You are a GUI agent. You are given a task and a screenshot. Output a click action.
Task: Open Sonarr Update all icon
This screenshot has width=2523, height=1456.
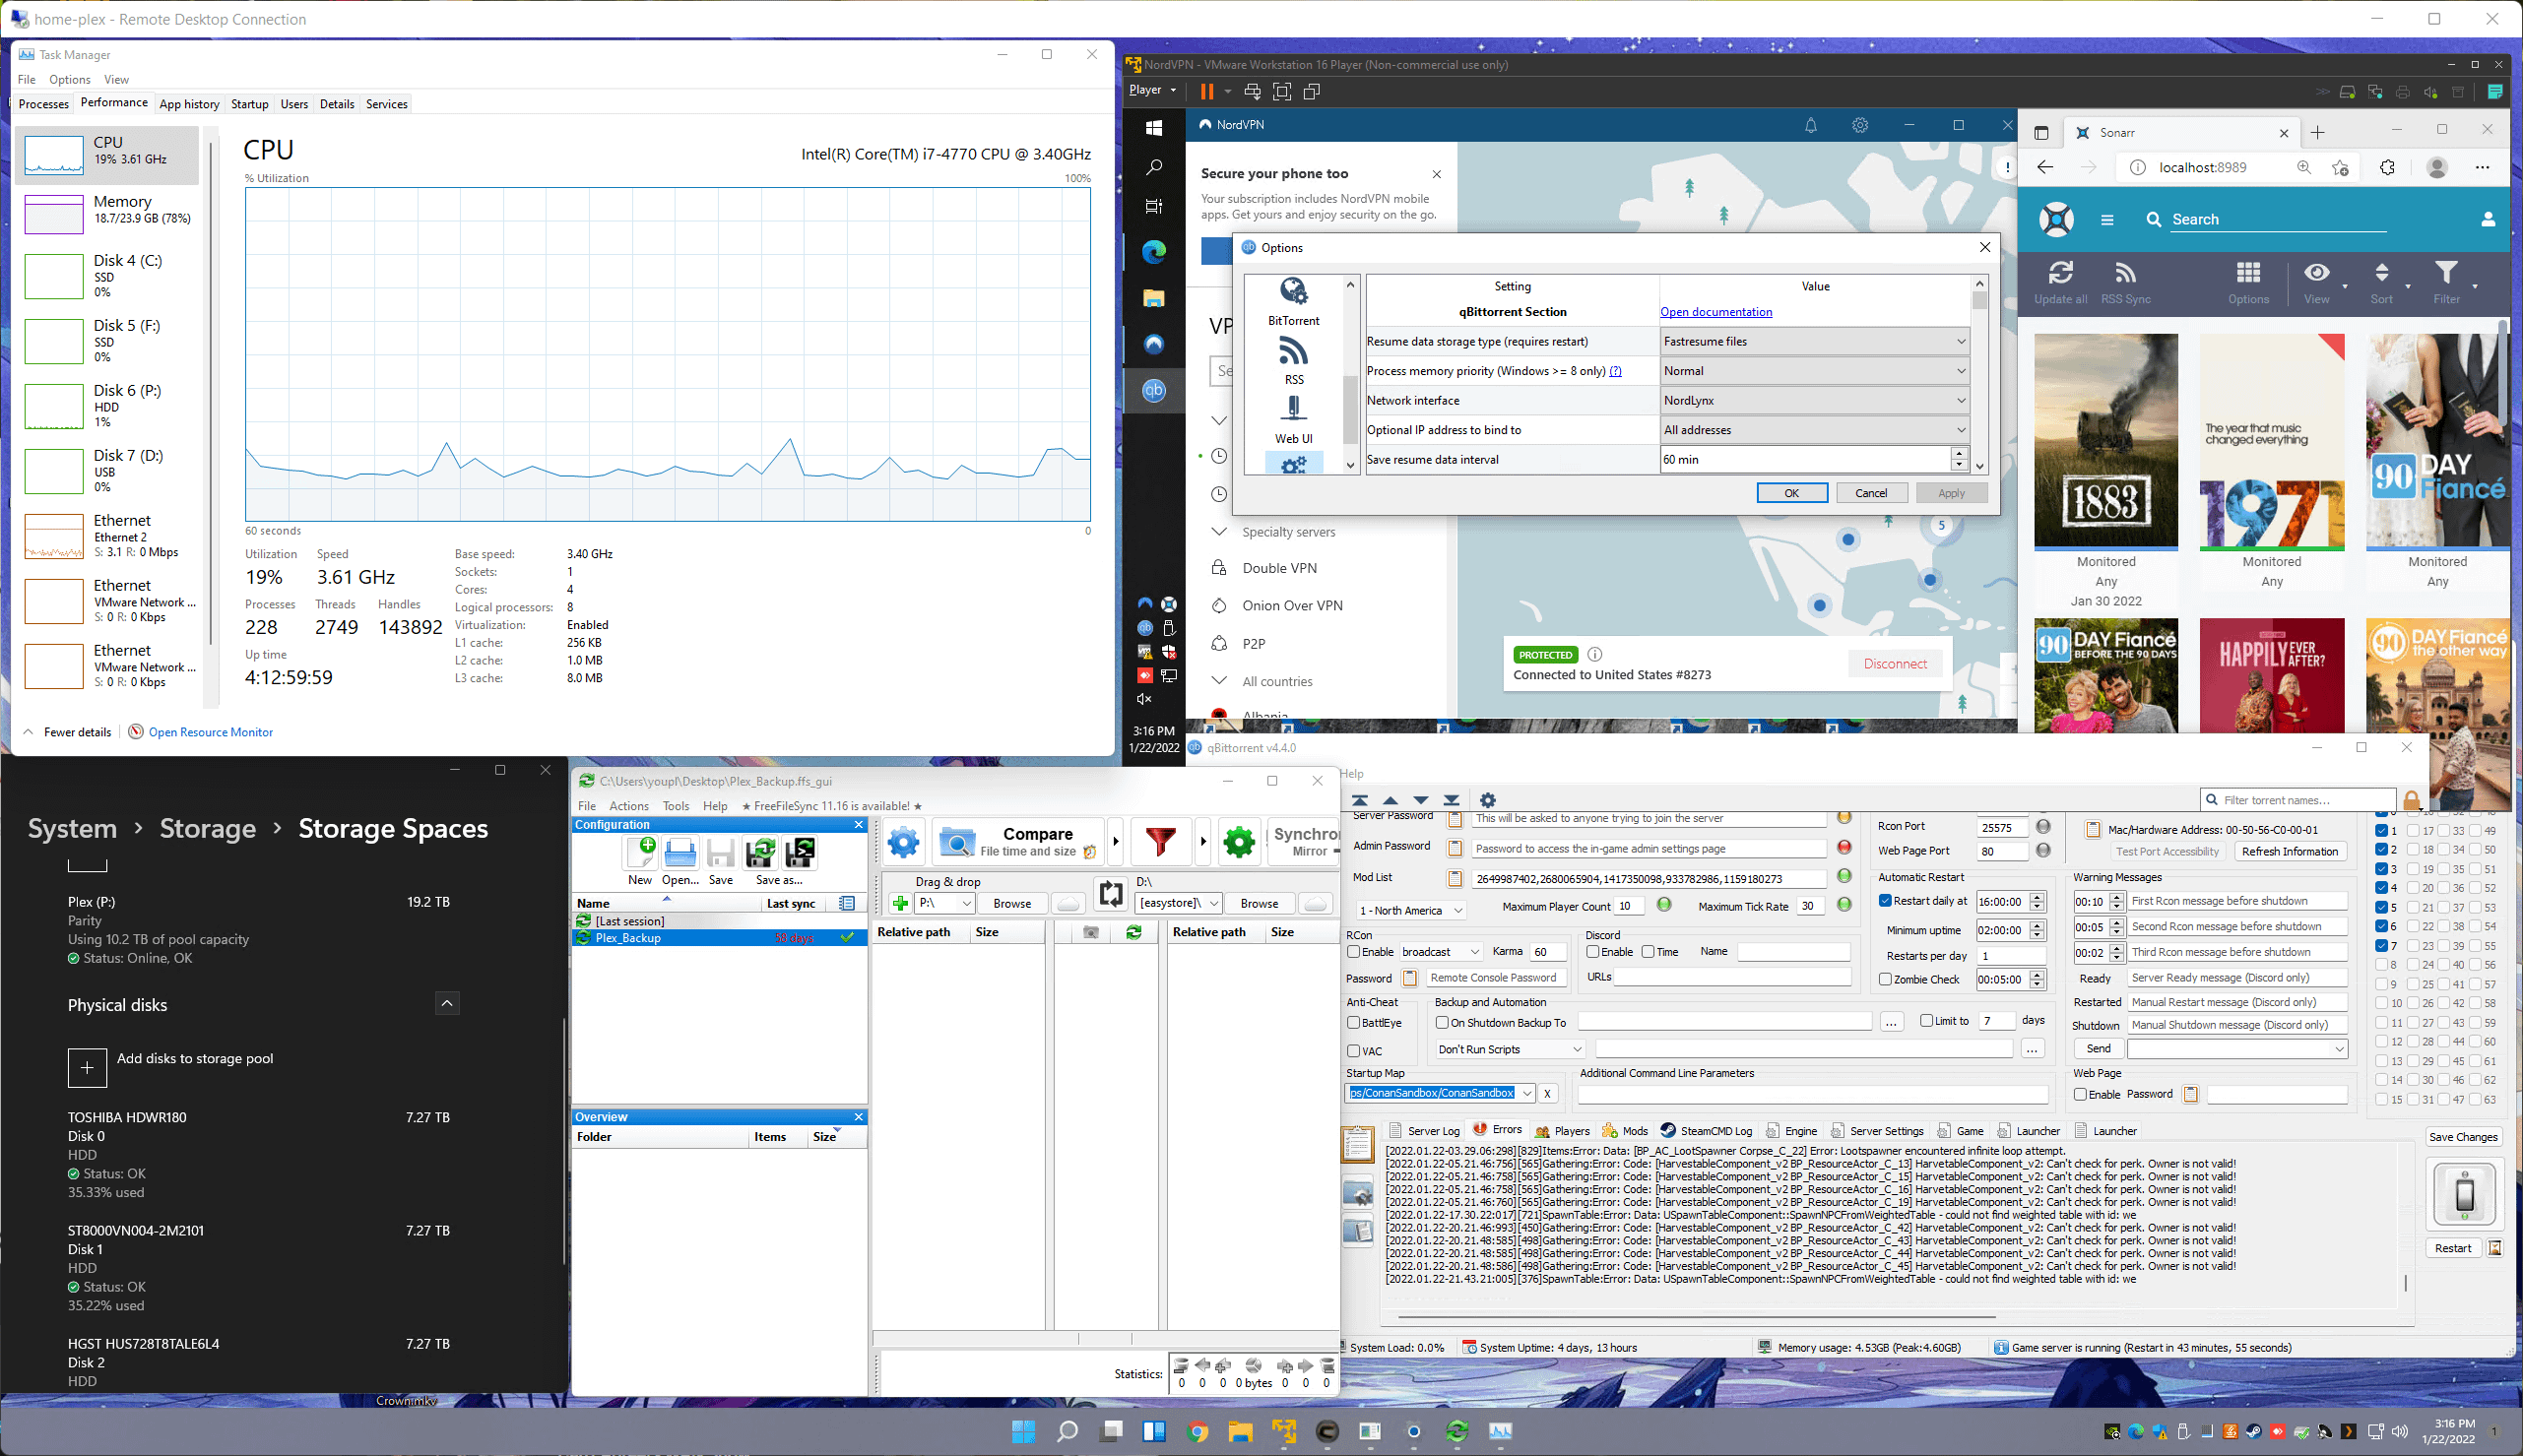point(2060,273)
